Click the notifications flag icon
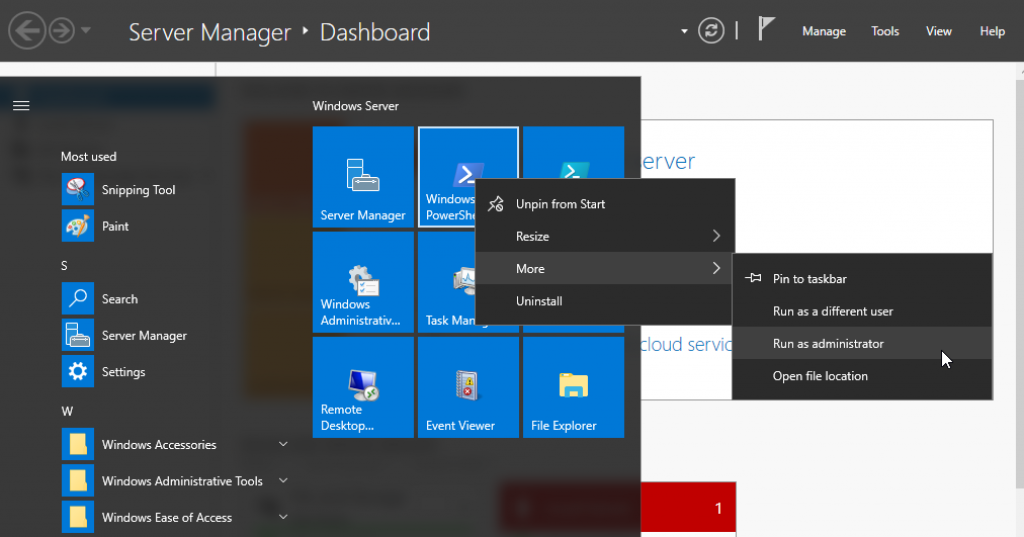 click(766, 30)
